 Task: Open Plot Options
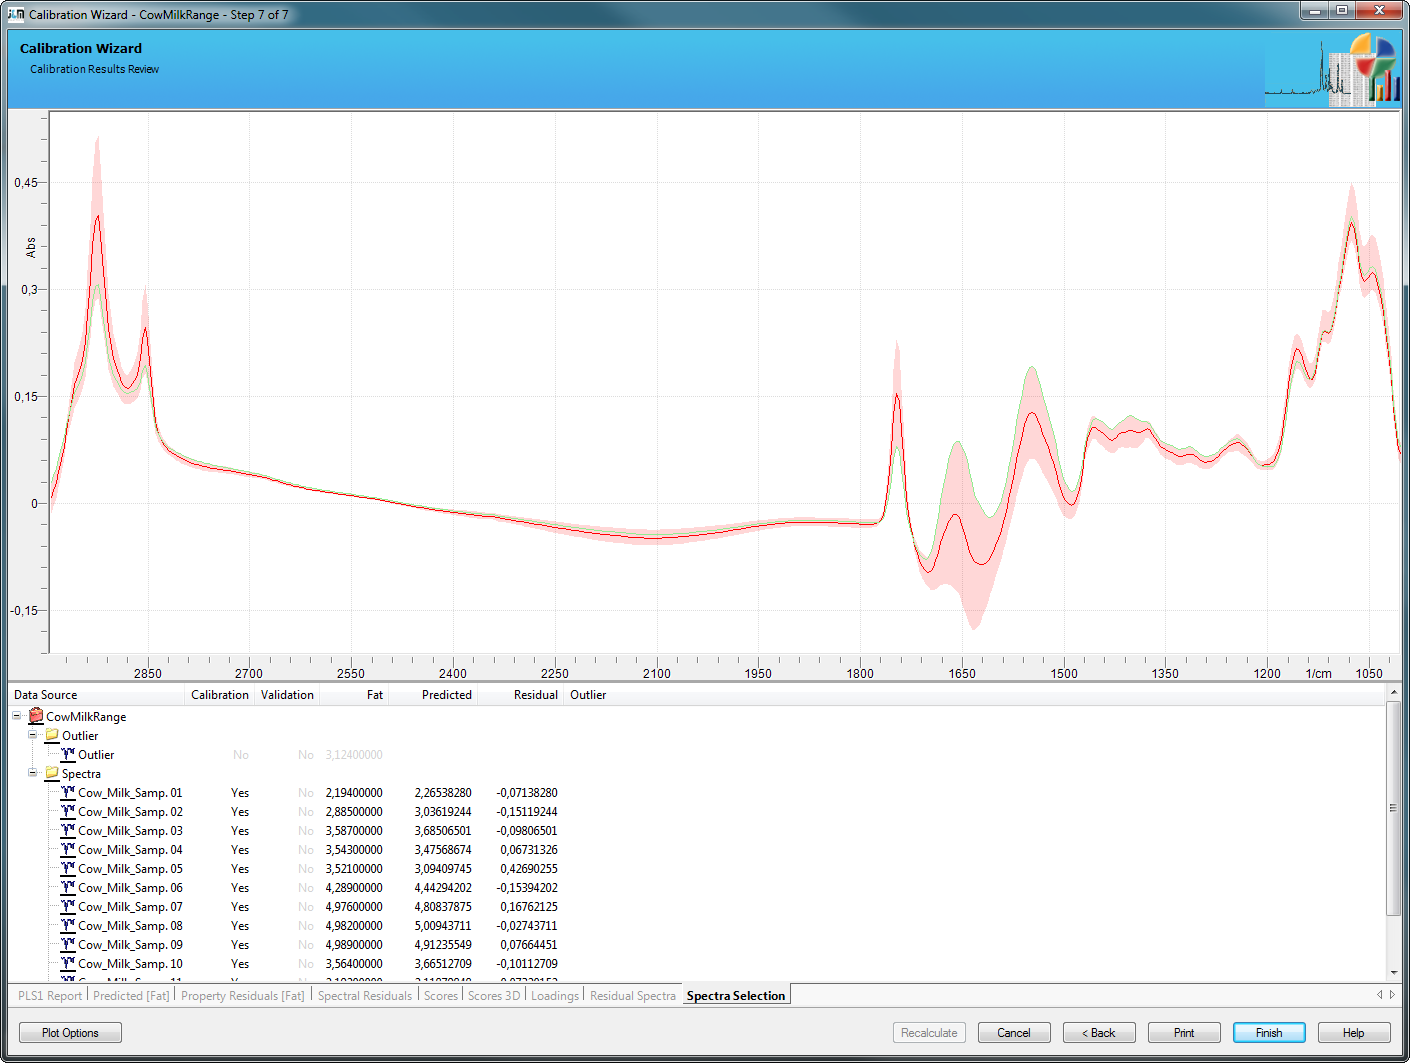[x=70, y=1033]
